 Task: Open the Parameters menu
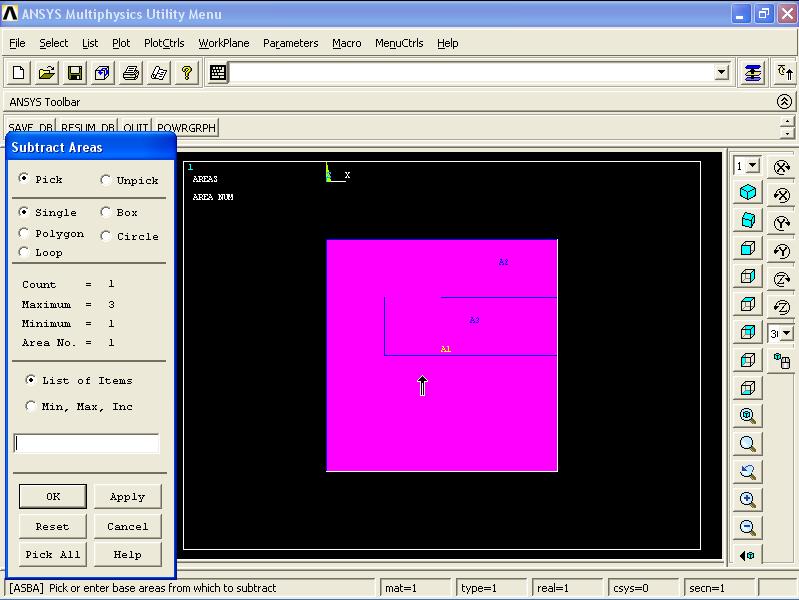[x=290, y=43]
